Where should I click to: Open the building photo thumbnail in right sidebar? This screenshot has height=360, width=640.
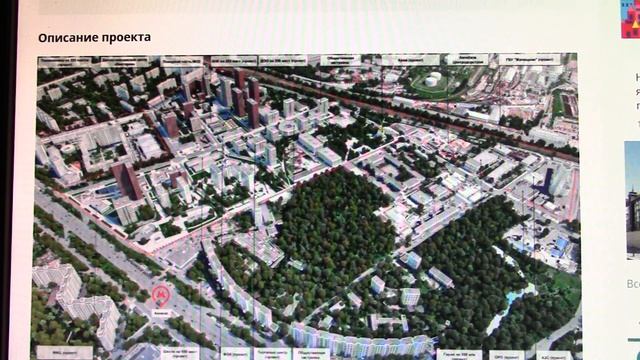pyautogui.click(x=633, y=200)
